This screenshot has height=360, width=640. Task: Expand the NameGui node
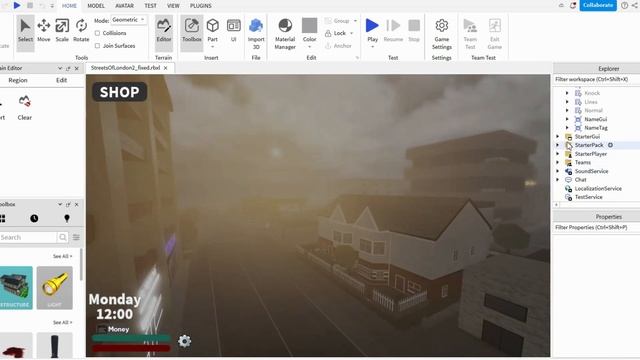tap(567, 119)
